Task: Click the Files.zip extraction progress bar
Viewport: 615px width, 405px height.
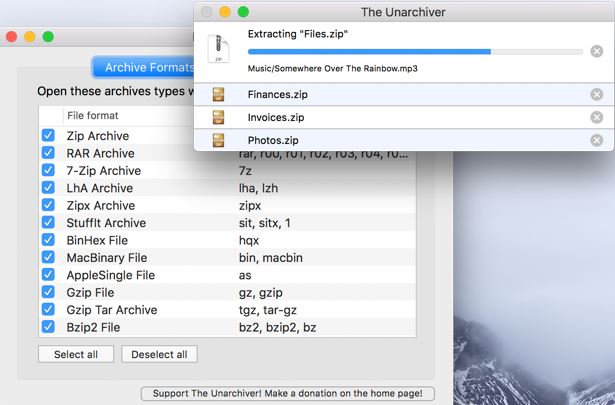Action: [415, 51]
